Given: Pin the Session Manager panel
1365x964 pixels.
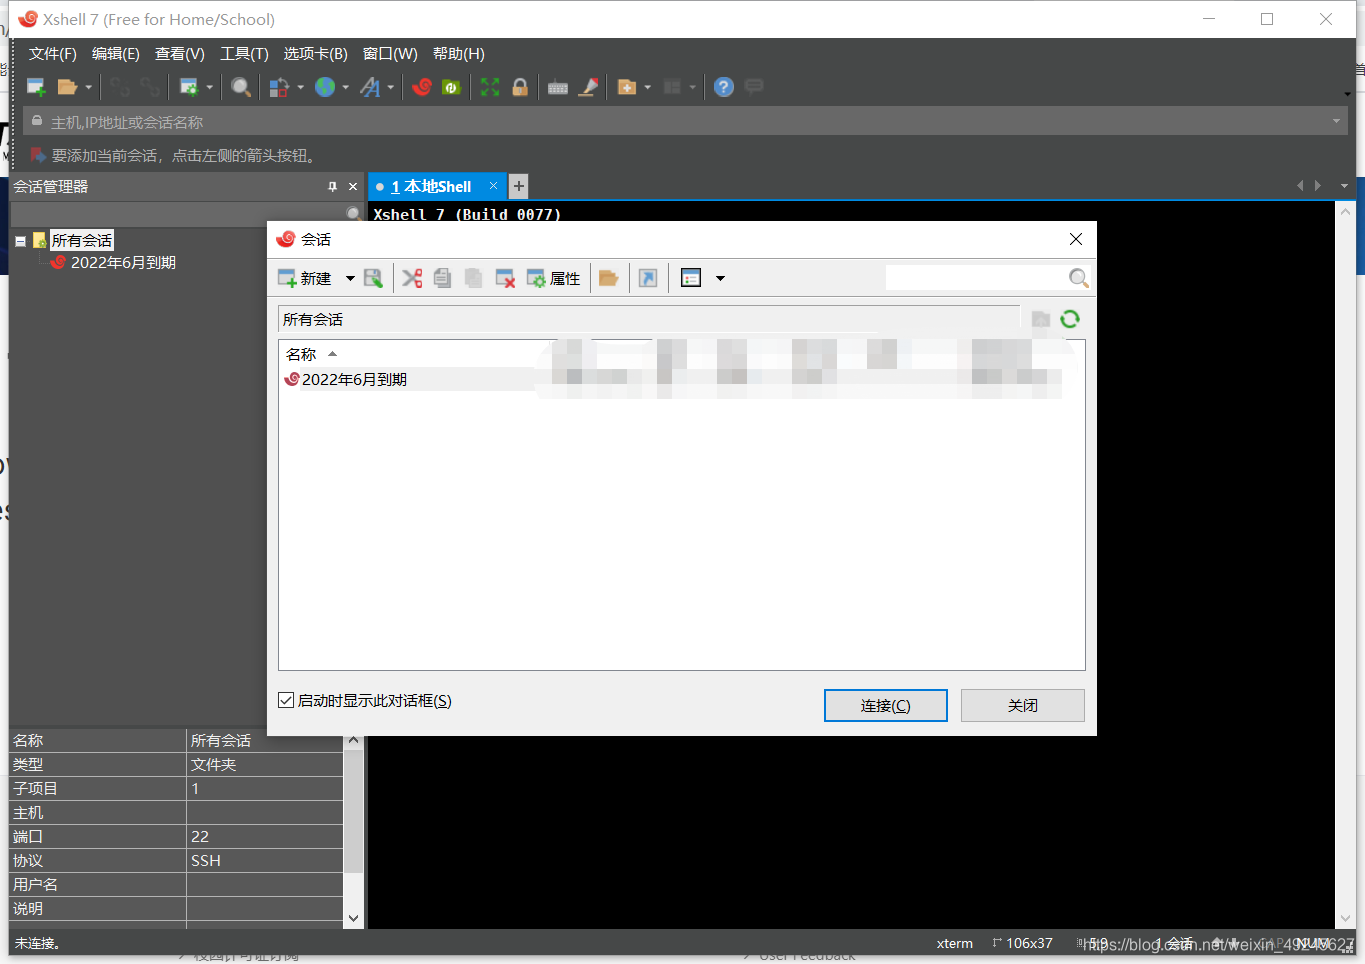Looking at the screenshot, I should tap(333, 187).
